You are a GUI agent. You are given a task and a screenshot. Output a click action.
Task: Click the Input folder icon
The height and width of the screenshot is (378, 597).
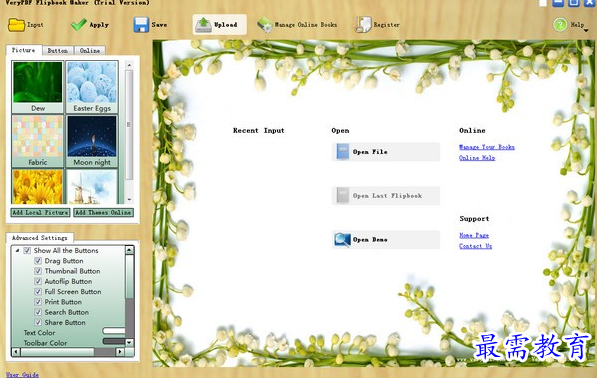16,25
